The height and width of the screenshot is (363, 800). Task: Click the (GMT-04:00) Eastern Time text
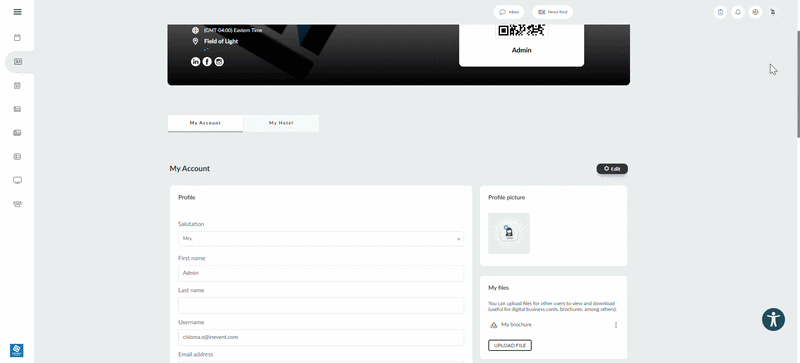click(233, 30)
